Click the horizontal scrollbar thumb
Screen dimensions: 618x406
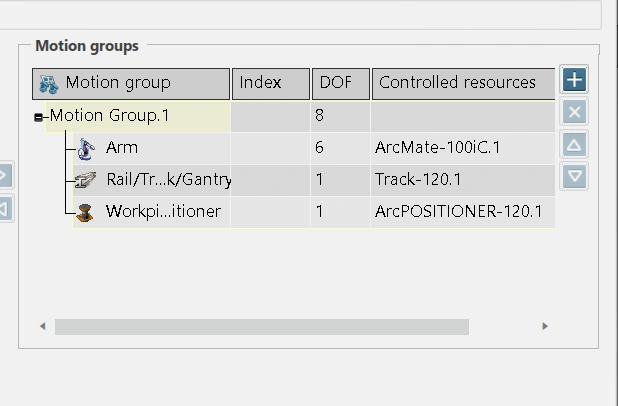(261, 326)
